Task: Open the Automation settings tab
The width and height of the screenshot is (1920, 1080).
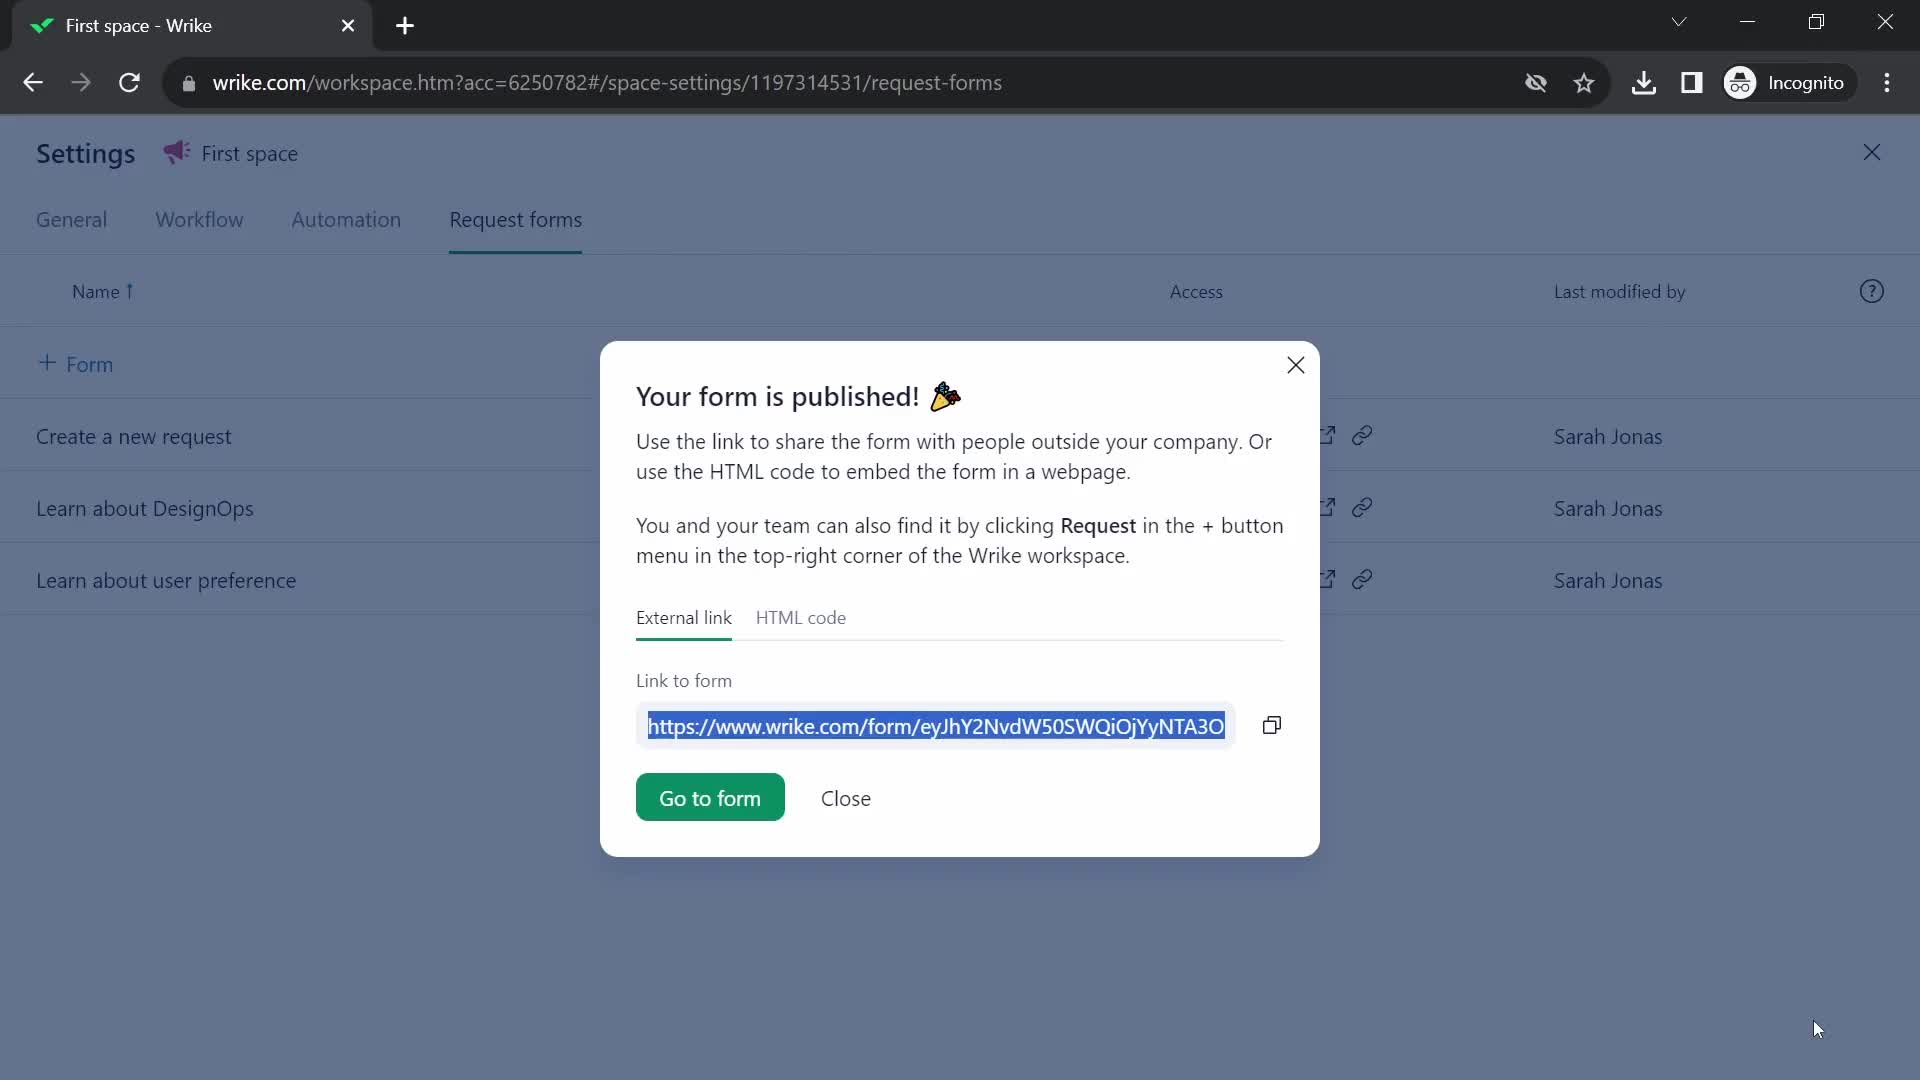Action: coord(346,220)
